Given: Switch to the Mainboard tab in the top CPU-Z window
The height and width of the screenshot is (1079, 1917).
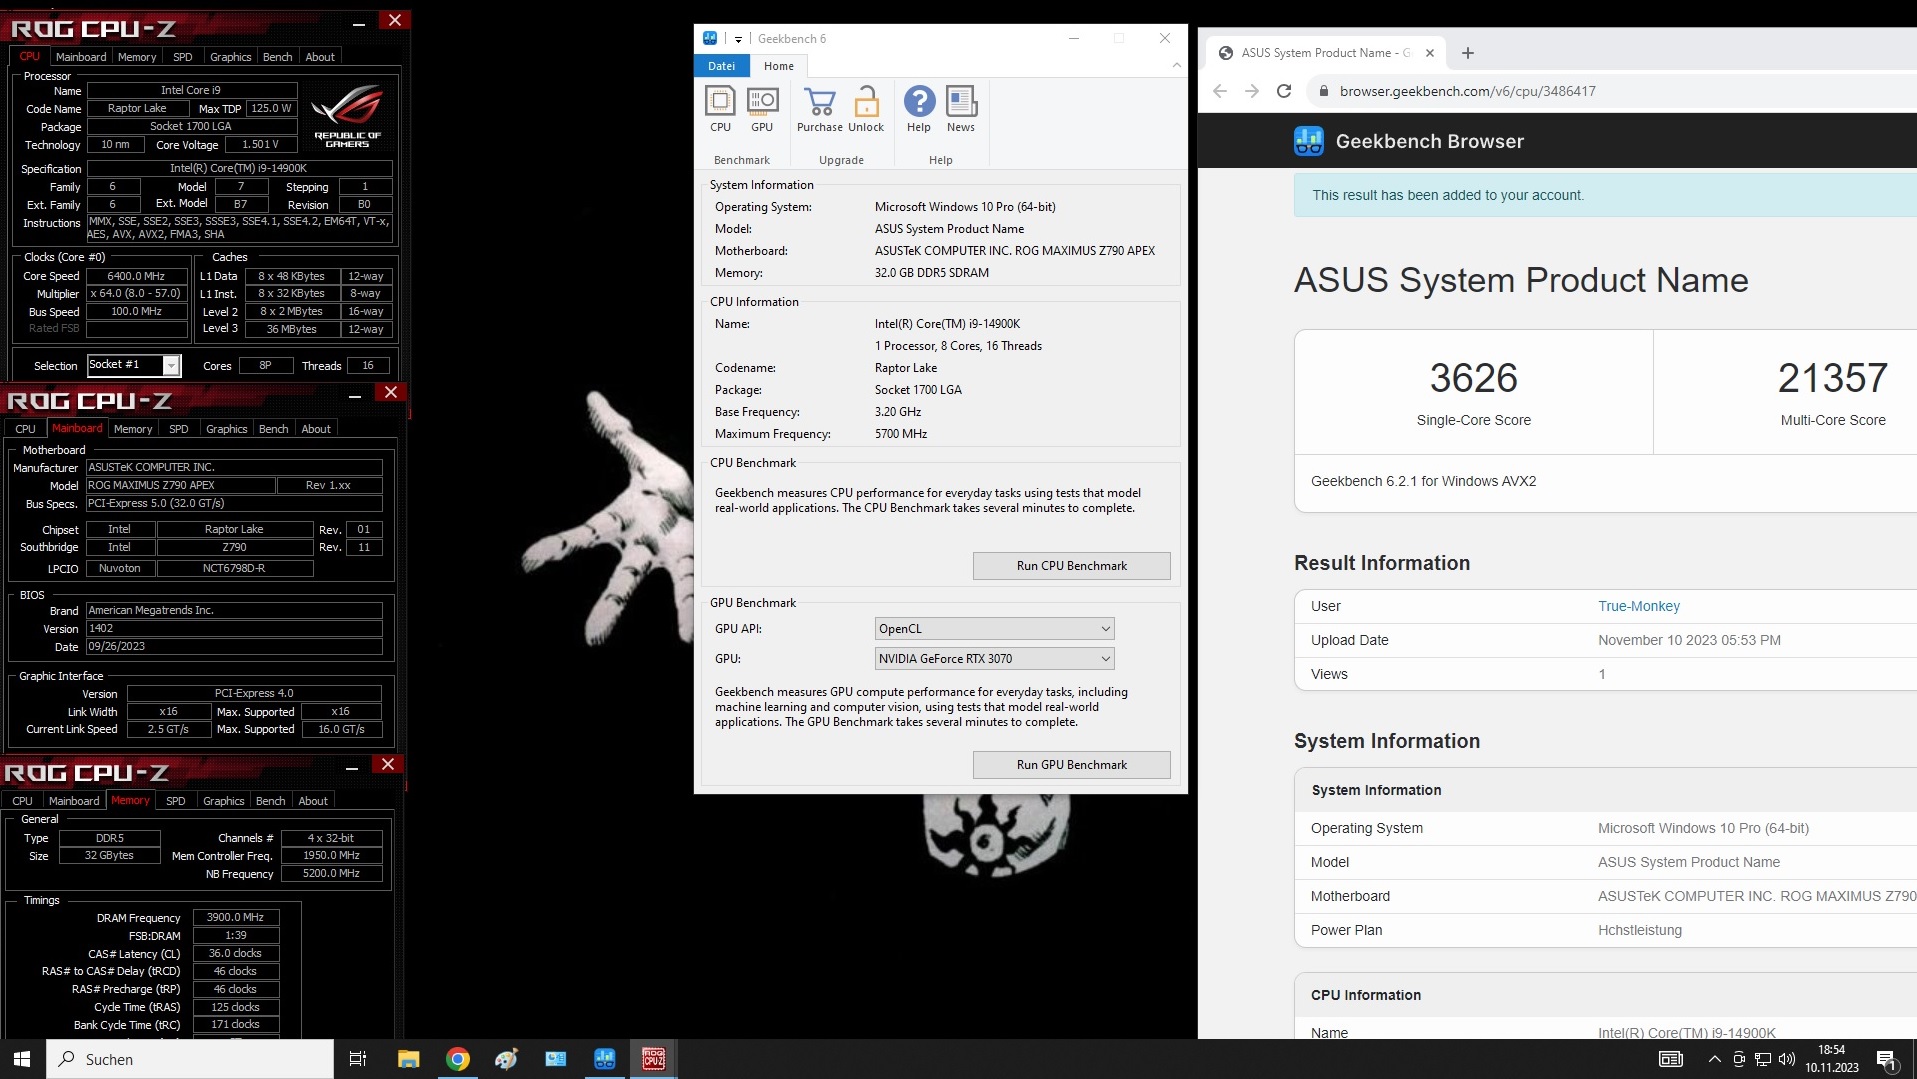Looking at the screenshot, I should 81,57.
